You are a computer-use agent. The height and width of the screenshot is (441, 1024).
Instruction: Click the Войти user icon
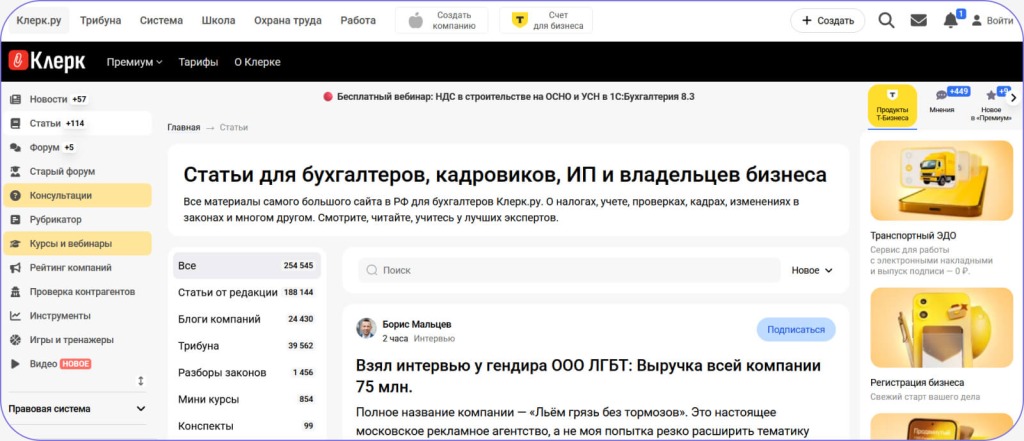(977, 20)
